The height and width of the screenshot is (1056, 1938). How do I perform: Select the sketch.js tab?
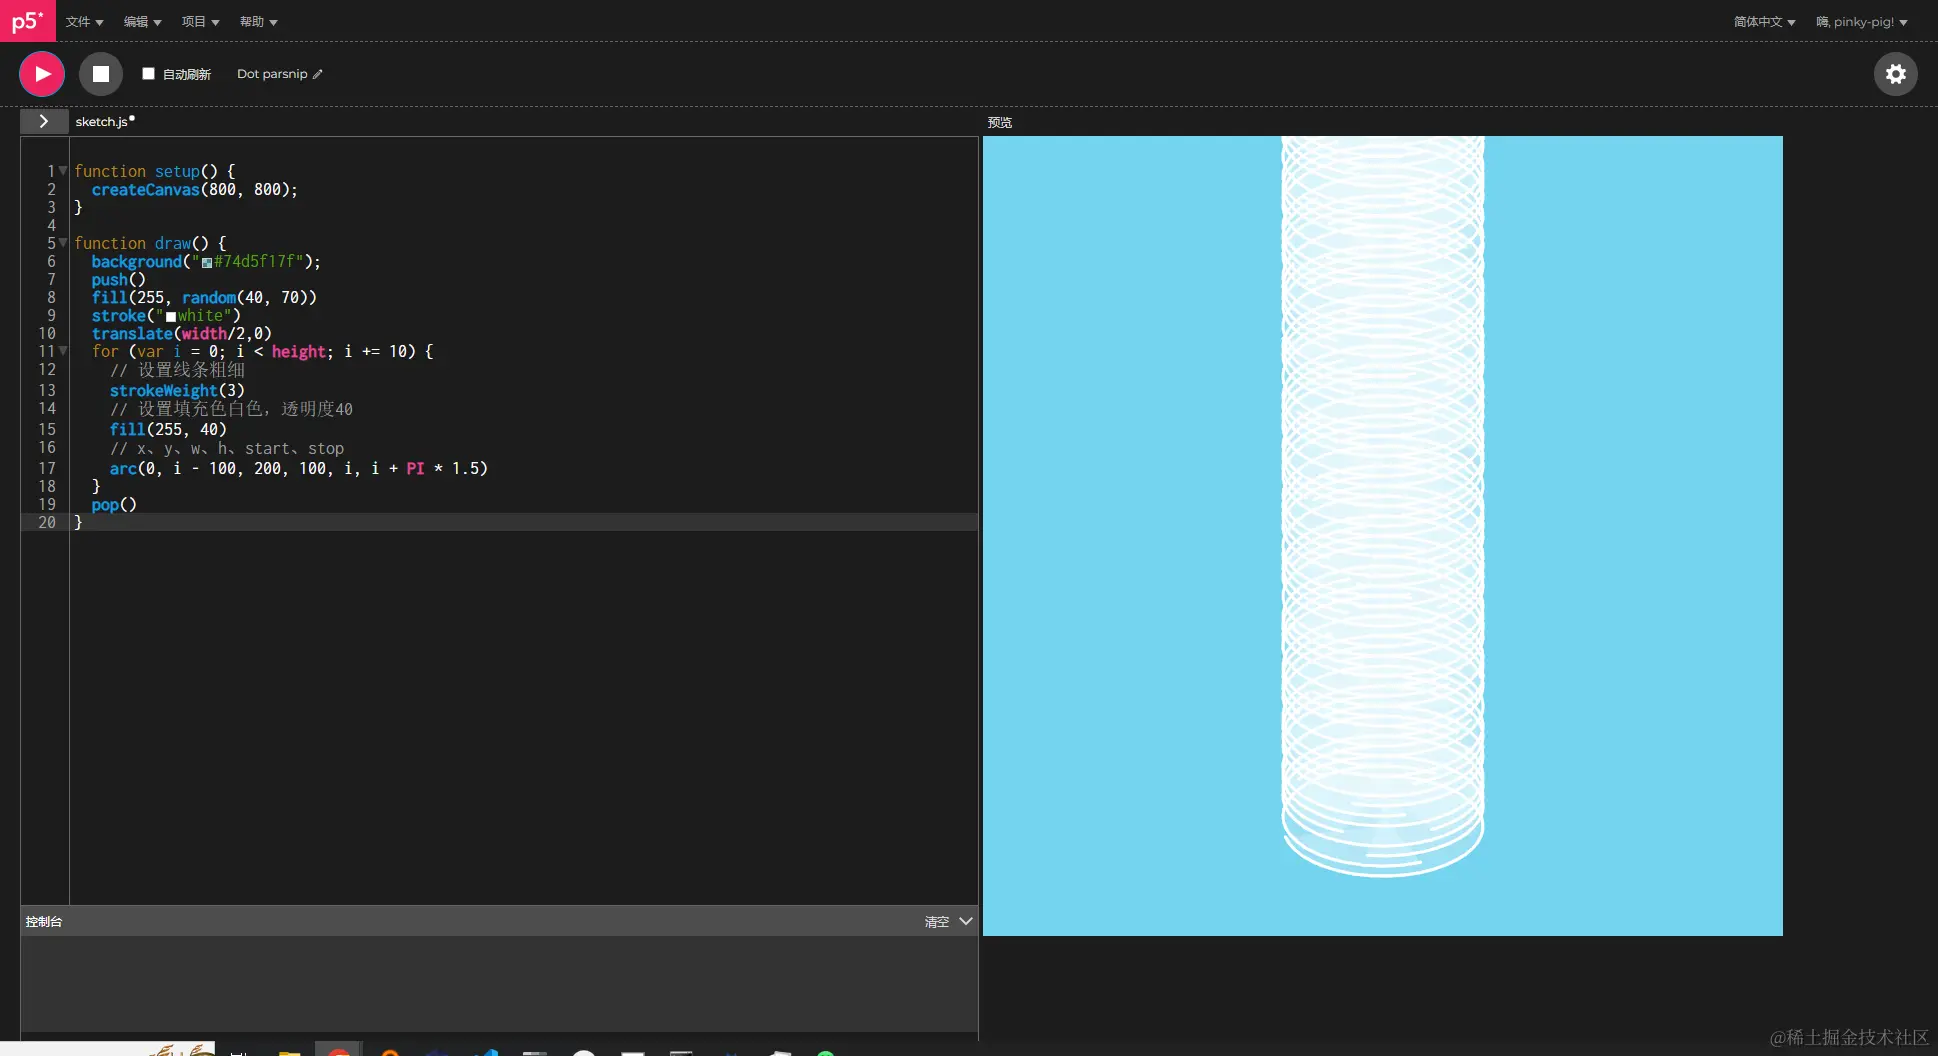(103, 121)
